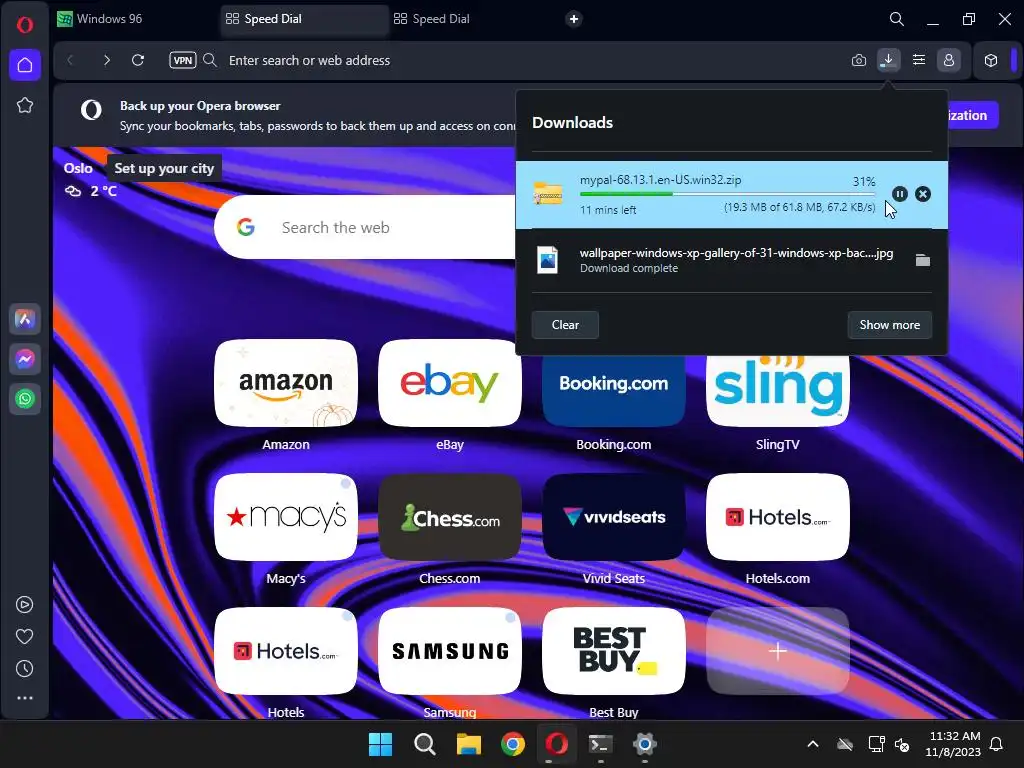The height and width of the screenshot is (768, 1024).
Task: Click Show more downloads button
Action: pyautogui.click(x=889, y=325)
